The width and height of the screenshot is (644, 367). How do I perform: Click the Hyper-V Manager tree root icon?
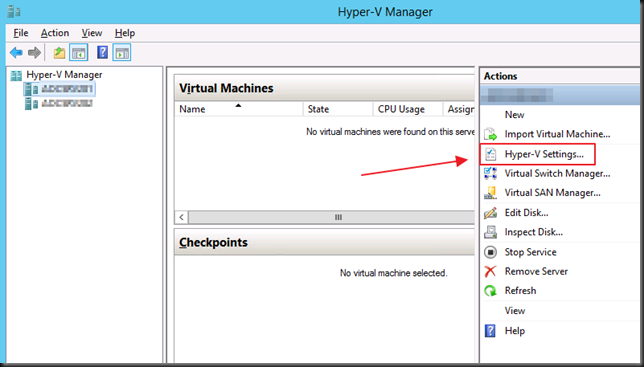[16, 75]
